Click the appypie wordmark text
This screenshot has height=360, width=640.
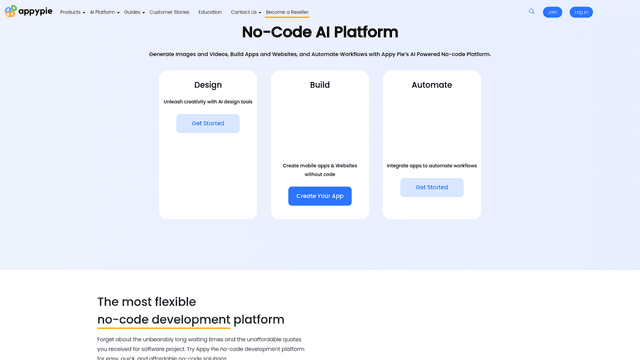pyautogui.click(x=36, y=11)
